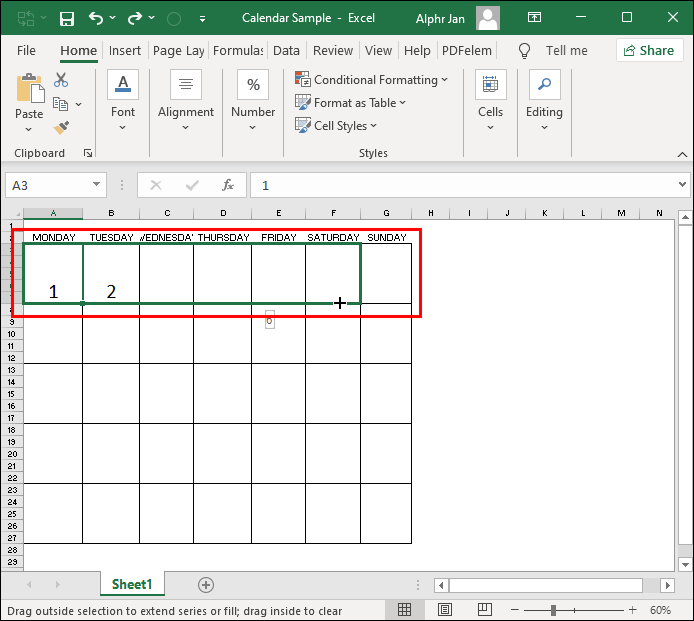Select the cell containing 2
Viewport: 694px width, 621px height.
(111, 274)
